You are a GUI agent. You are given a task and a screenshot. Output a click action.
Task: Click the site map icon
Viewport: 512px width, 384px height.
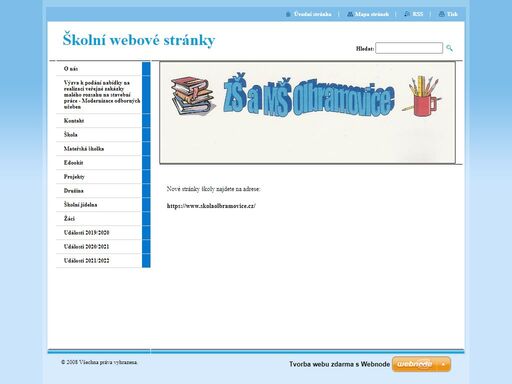click(x=350, y=14)
